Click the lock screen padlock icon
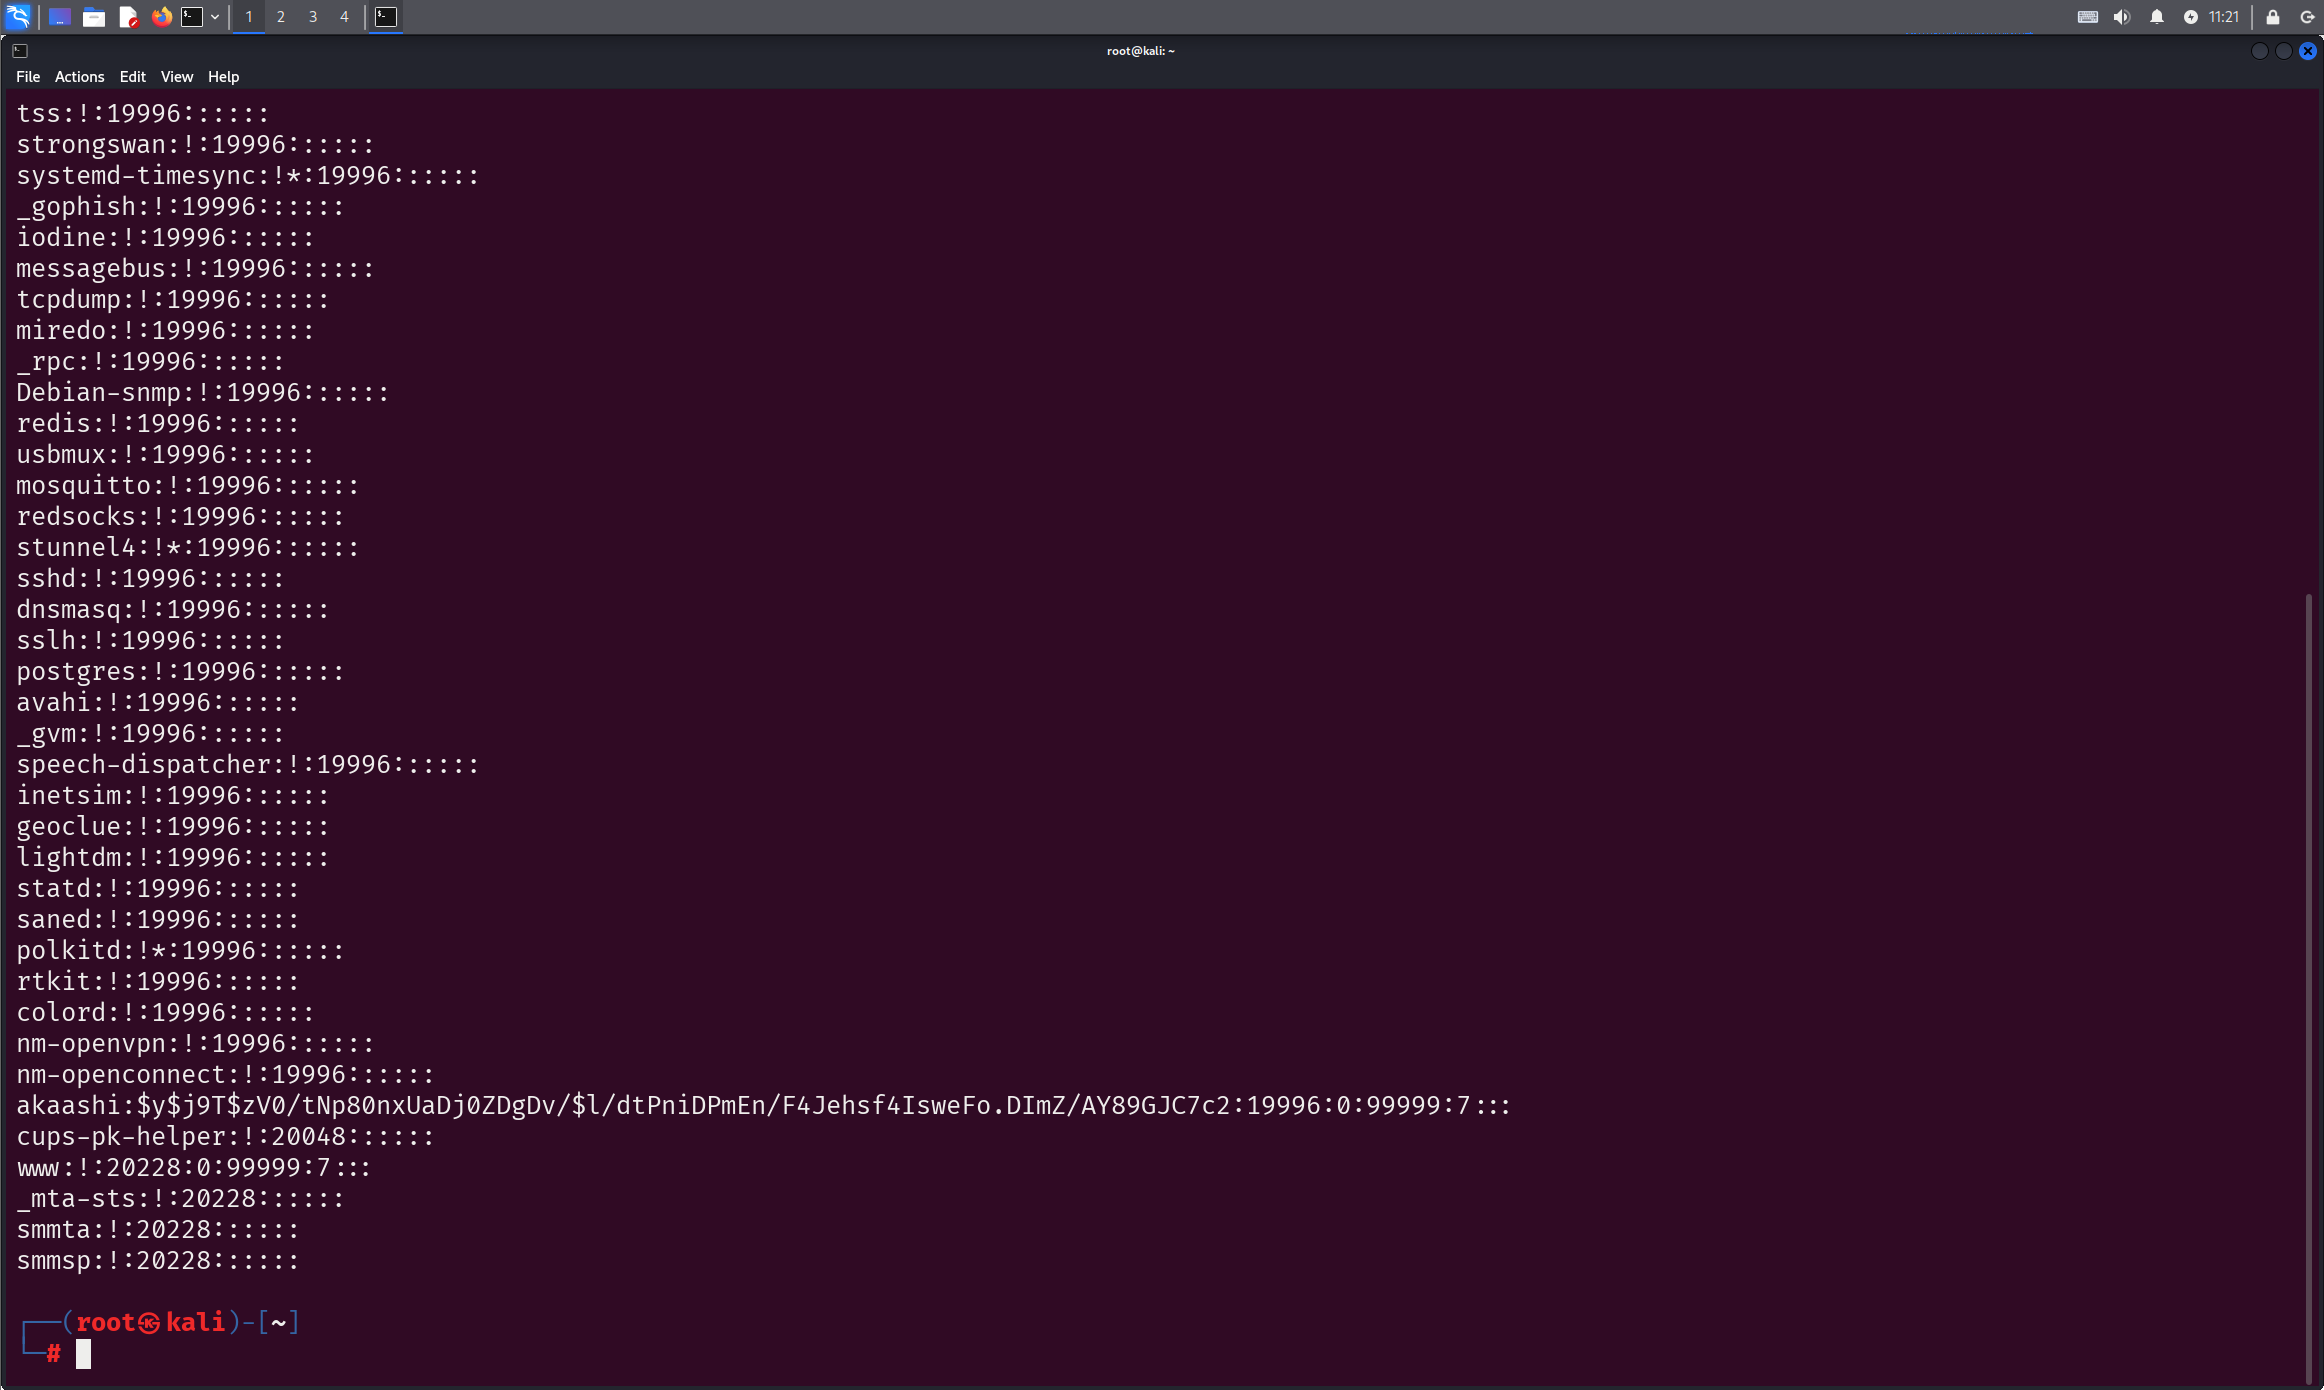Screen dimensions: 2324x1390 2272,17
